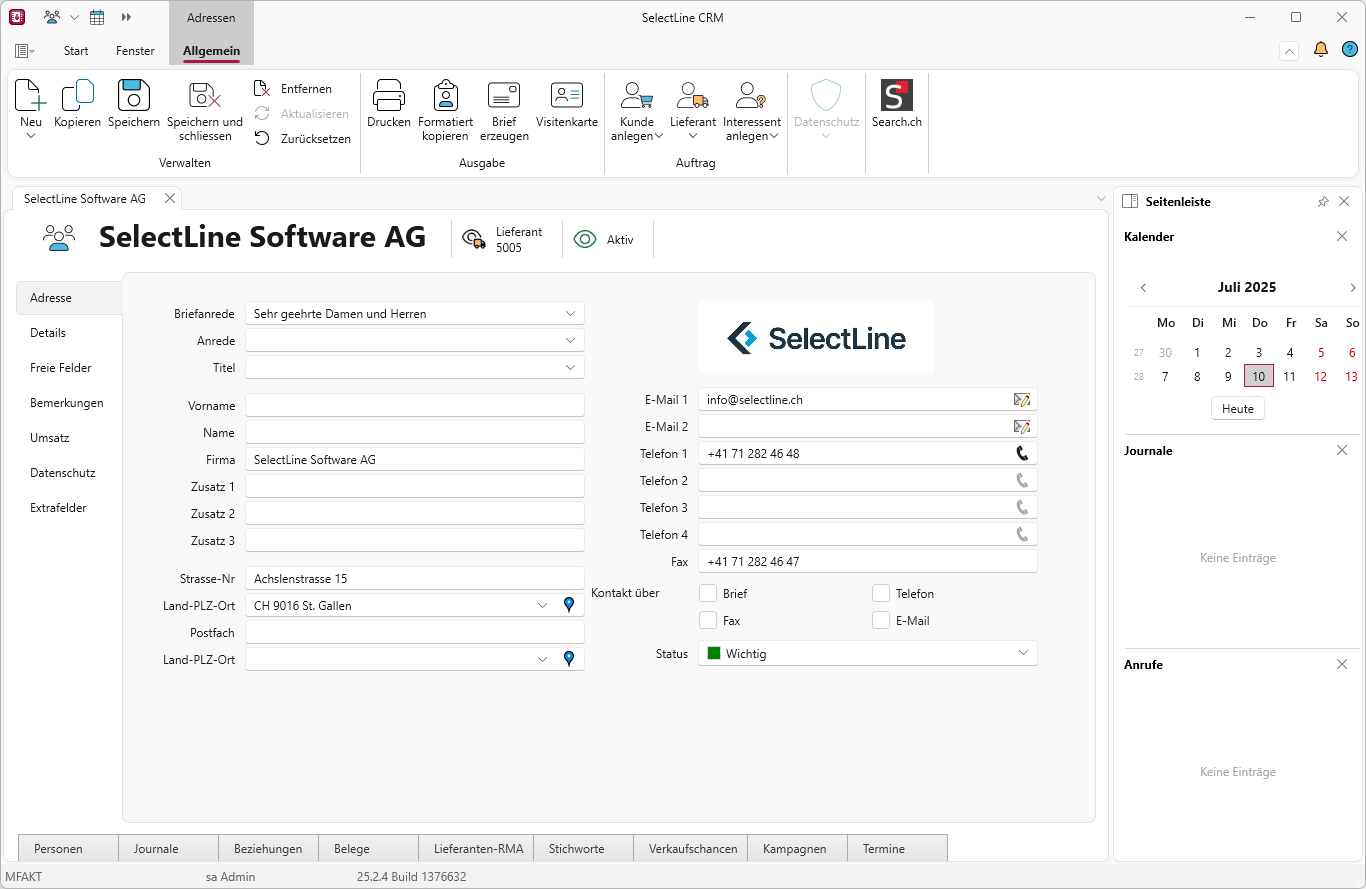Go to next month in calendar
Image resolution: width=1366 pixels, height=889 pixels.
pyautogui.click(x=1352, y=288)
